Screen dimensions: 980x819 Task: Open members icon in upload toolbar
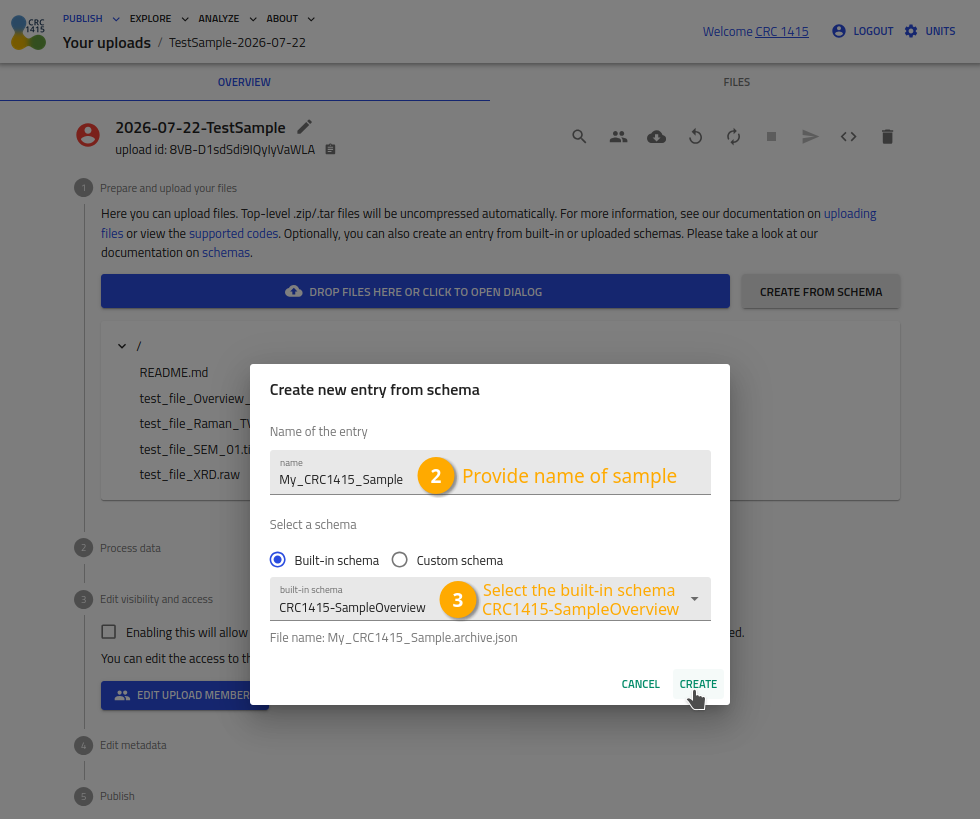tap(618, 136)
